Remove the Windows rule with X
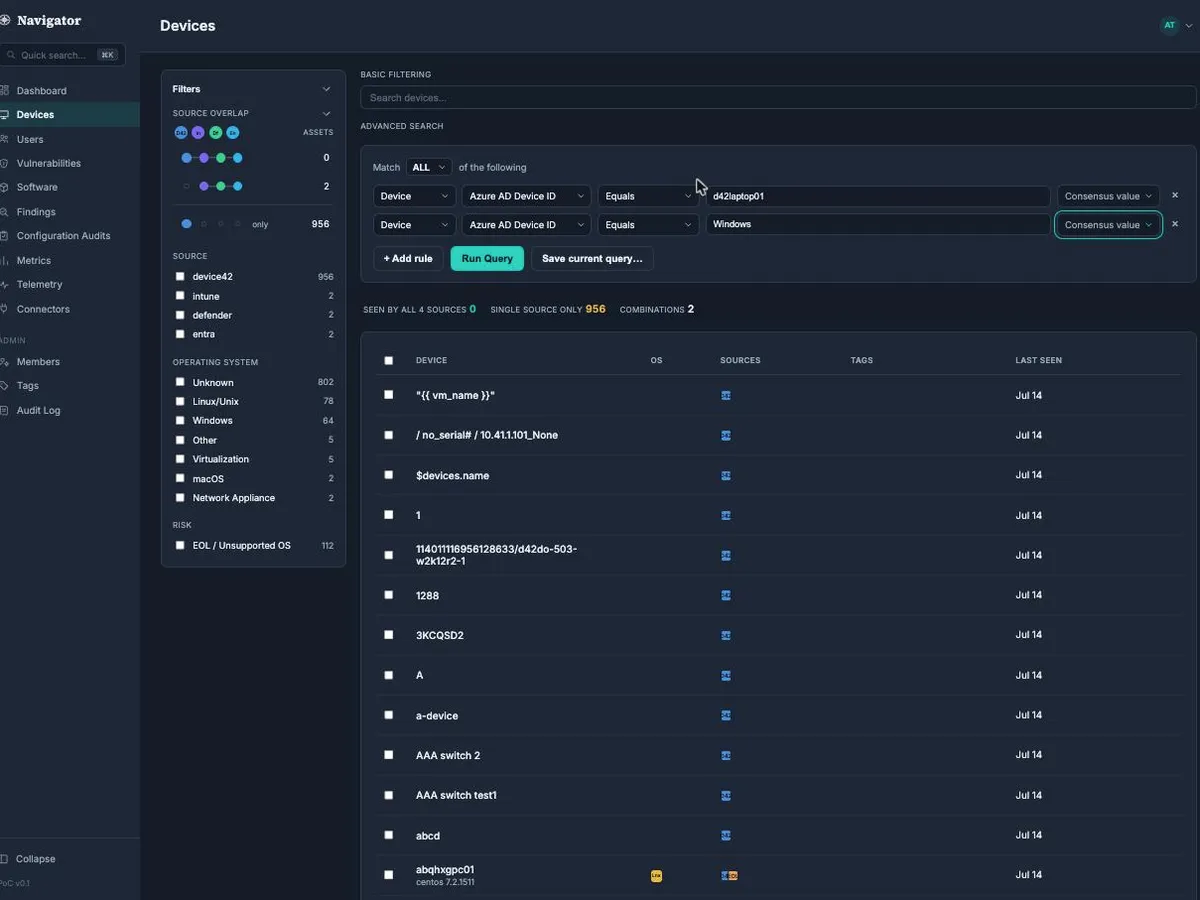Screen dimensions: 1200x900 pyautogui.click(x=1175, y=224)
